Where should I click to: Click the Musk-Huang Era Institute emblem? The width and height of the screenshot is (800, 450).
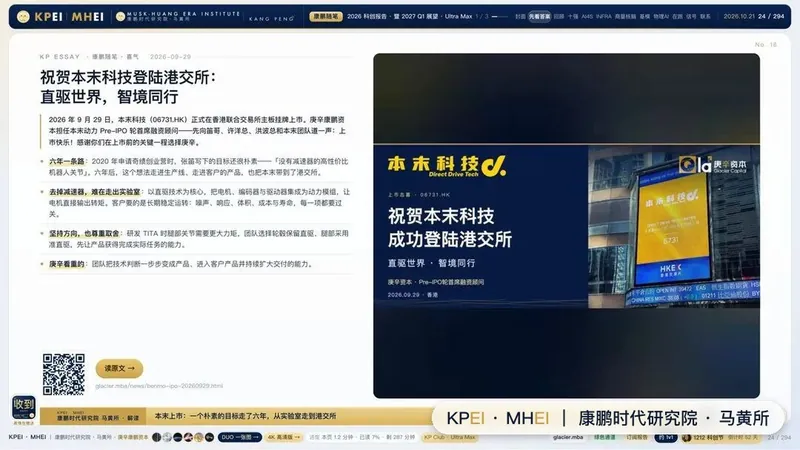coord(120,17)
